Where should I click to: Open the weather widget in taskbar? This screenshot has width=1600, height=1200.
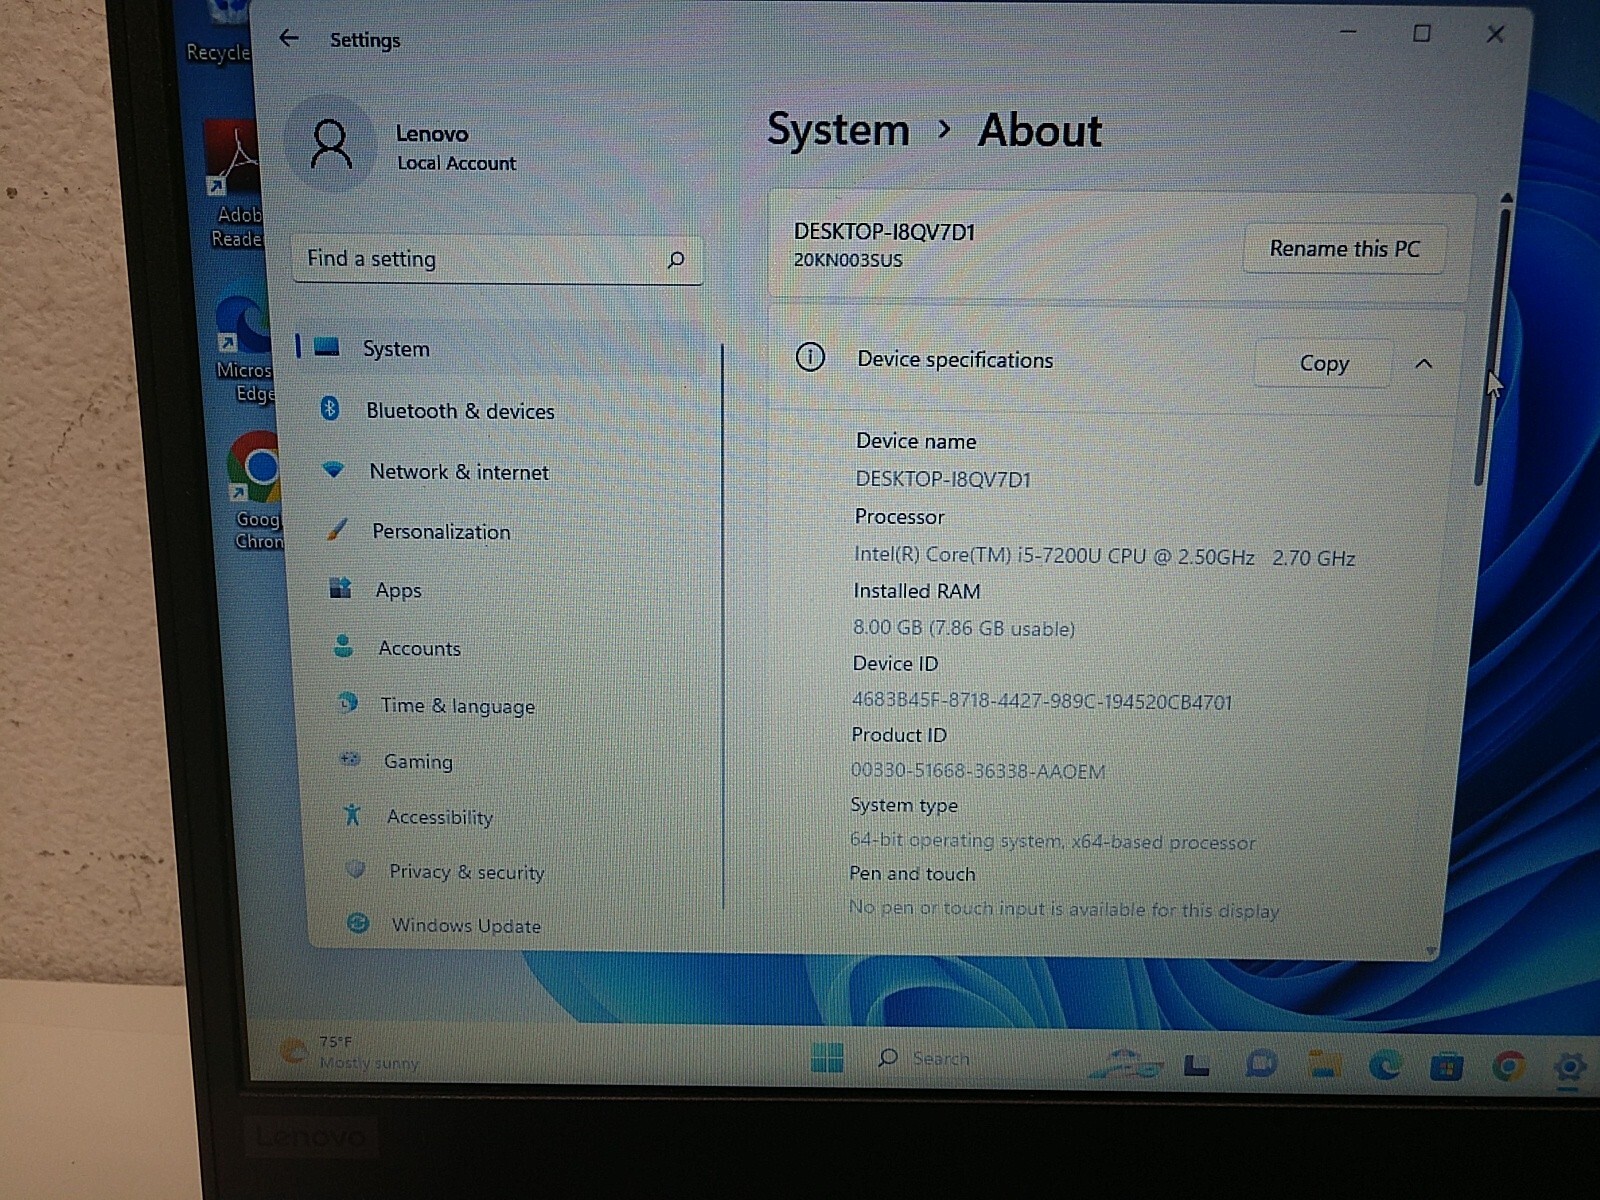coord(350,1053)
